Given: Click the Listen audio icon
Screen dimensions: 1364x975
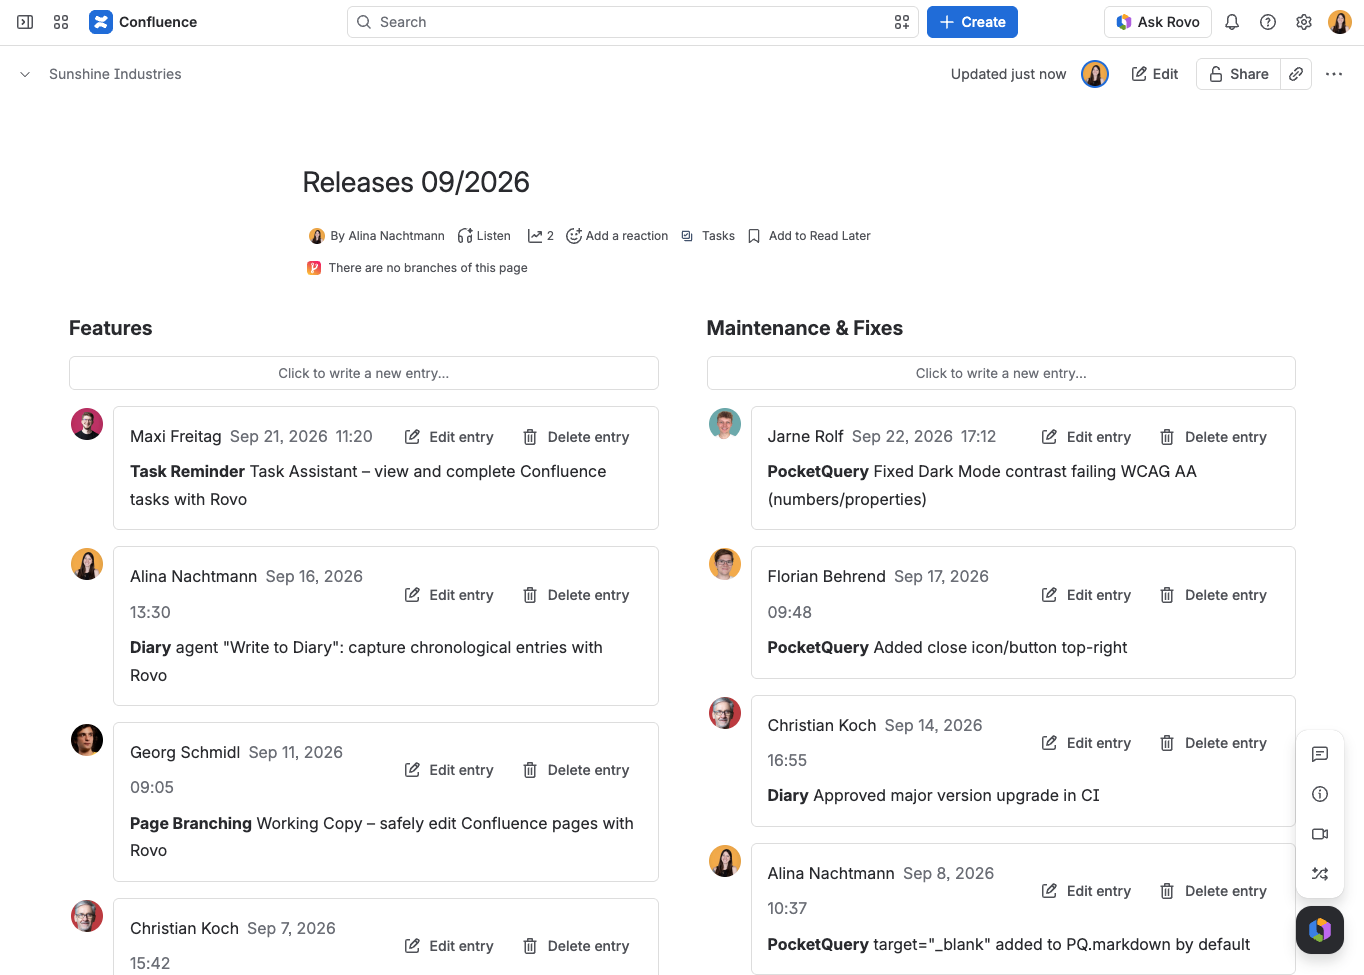Looking at the screenshot, I should [484, 236].
